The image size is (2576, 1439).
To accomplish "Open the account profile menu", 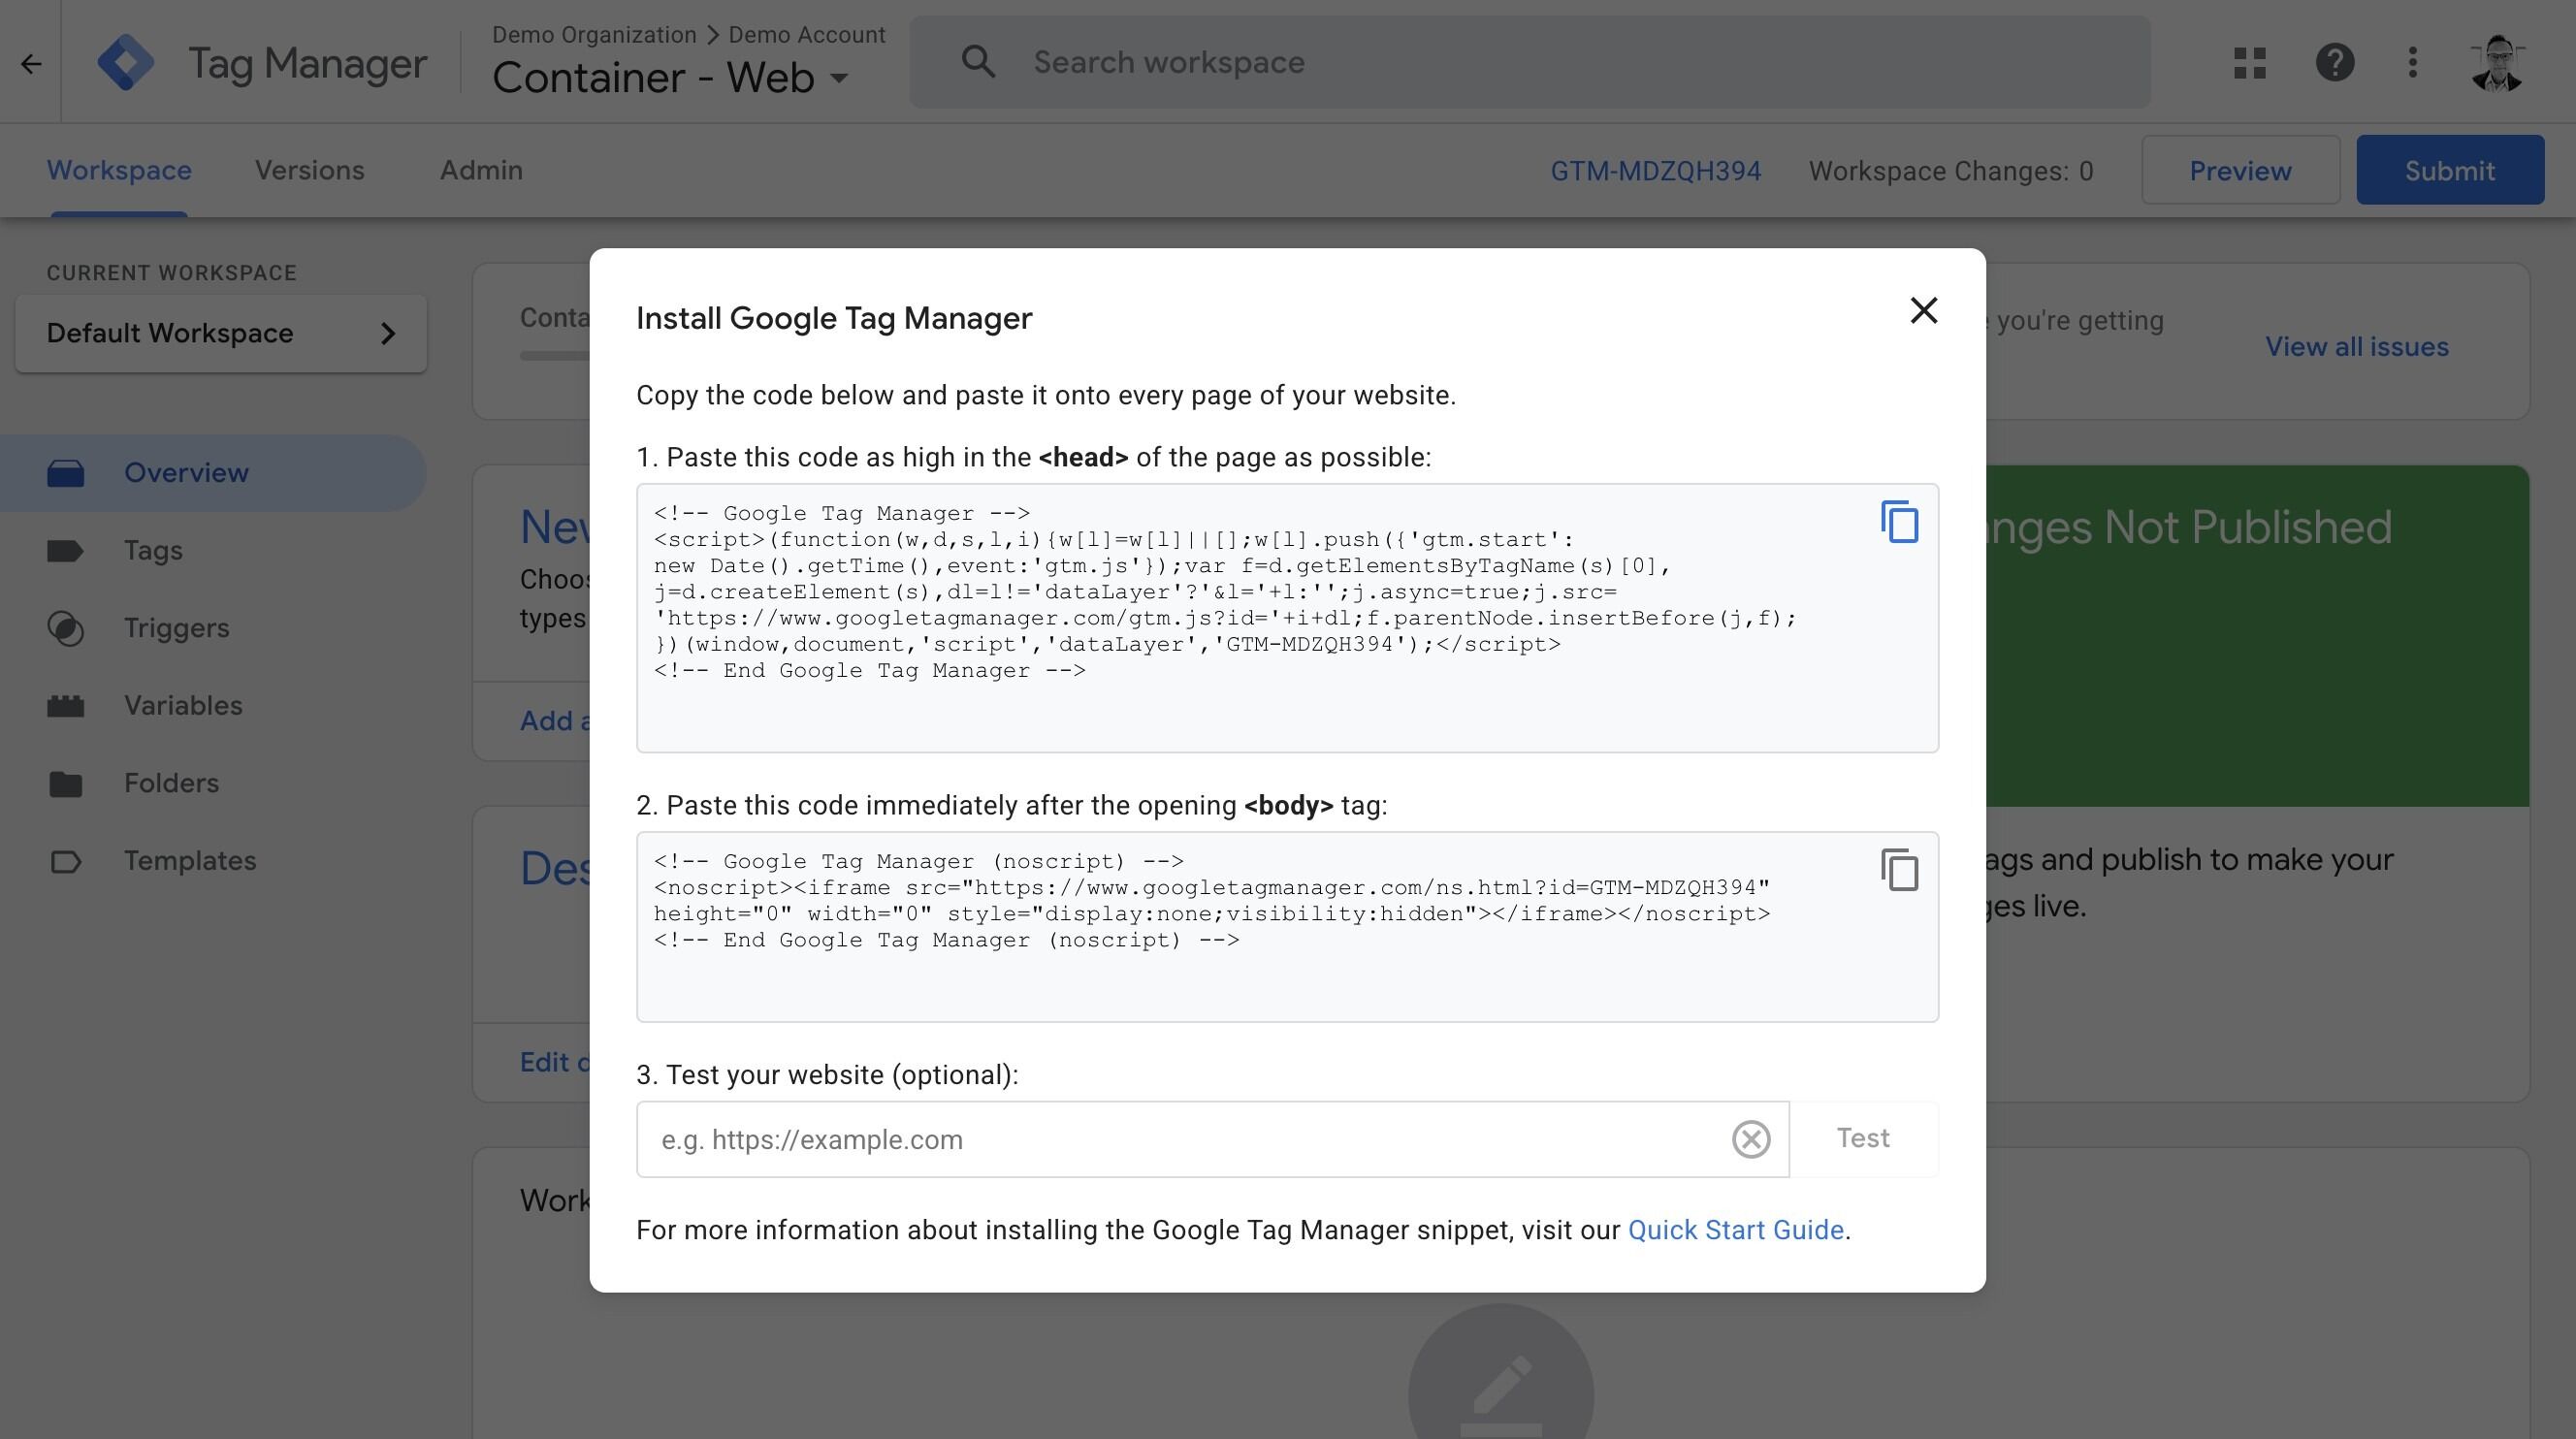I will [x=2498, y=62].
